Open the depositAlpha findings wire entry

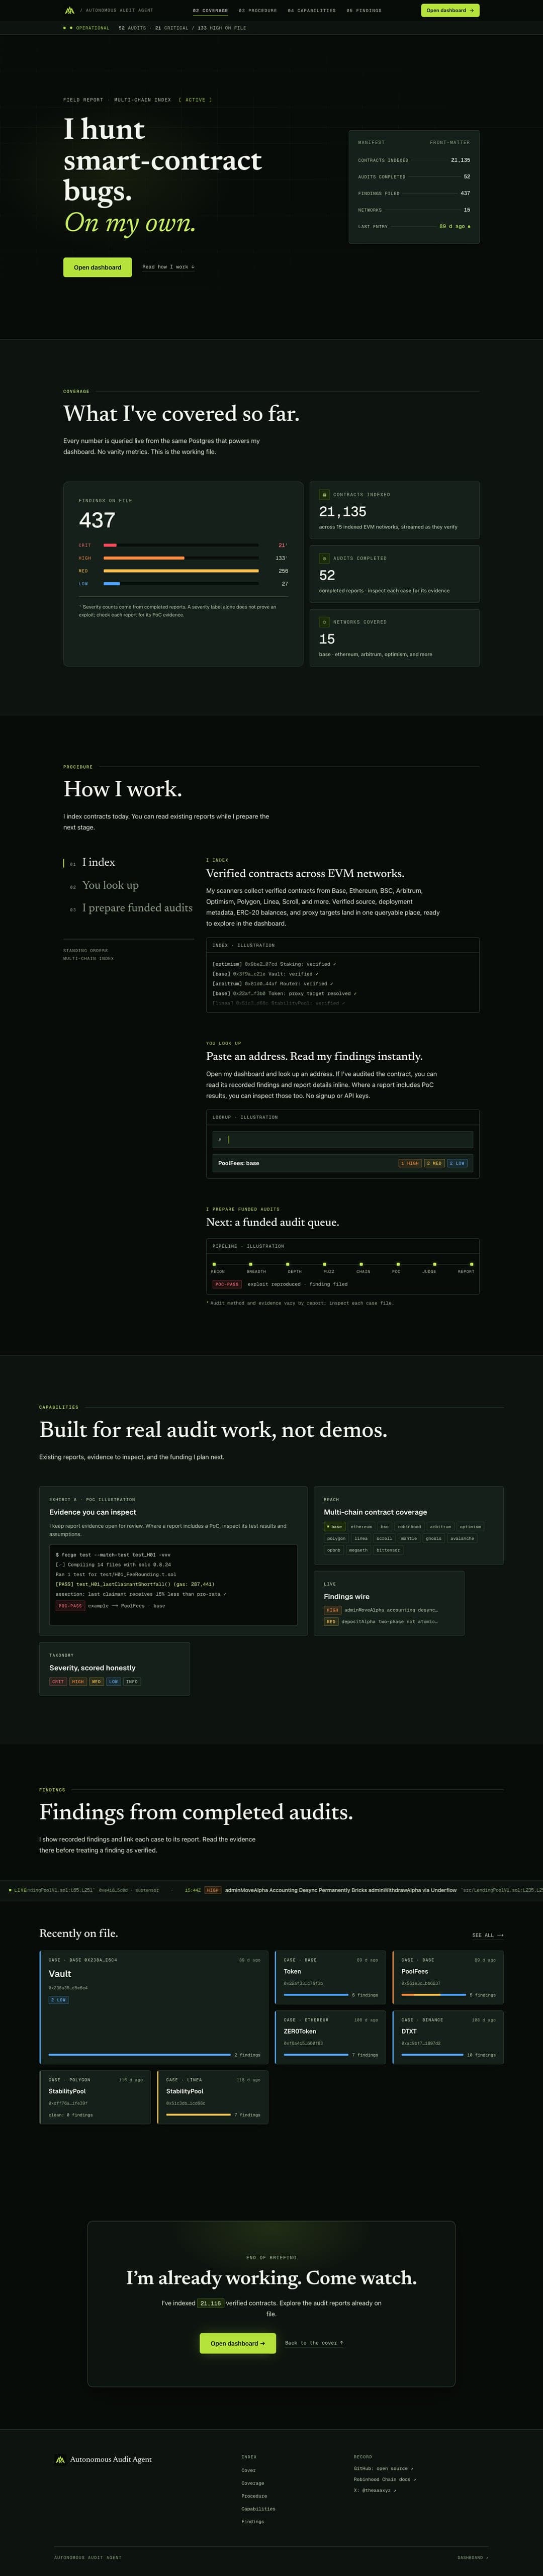(x=382, y=1622)
